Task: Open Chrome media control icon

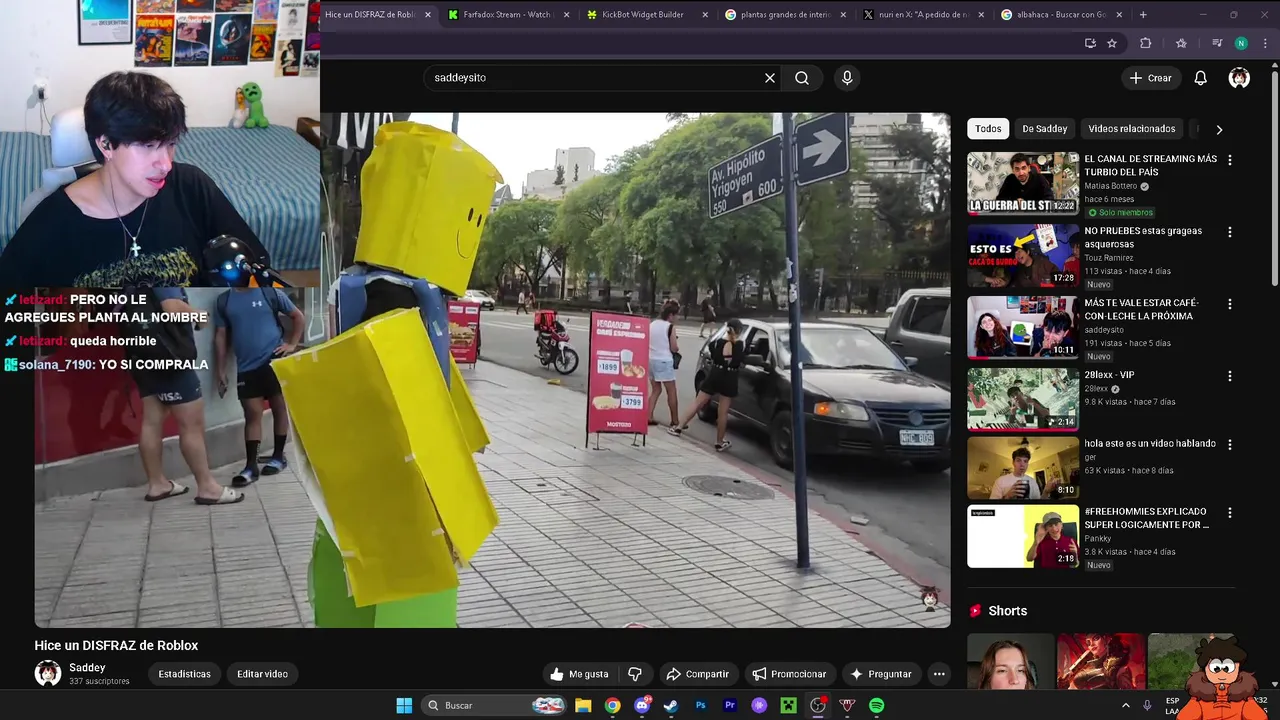Action: [1217, 43]
